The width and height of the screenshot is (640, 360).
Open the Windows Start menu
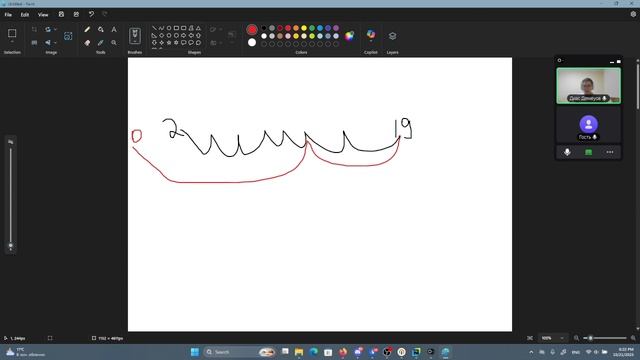[195, 352]
